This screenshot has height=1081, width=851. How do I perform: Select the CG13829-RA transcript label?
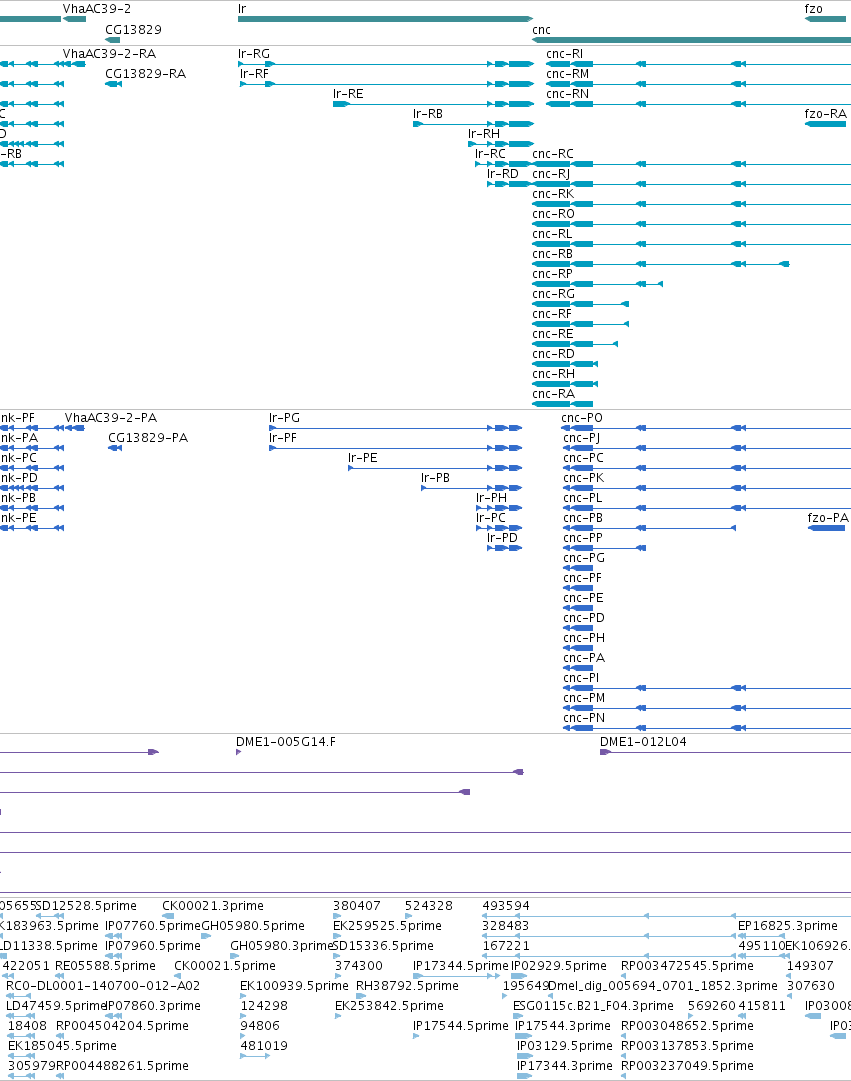pyautogui.click(x=145, y=74)
